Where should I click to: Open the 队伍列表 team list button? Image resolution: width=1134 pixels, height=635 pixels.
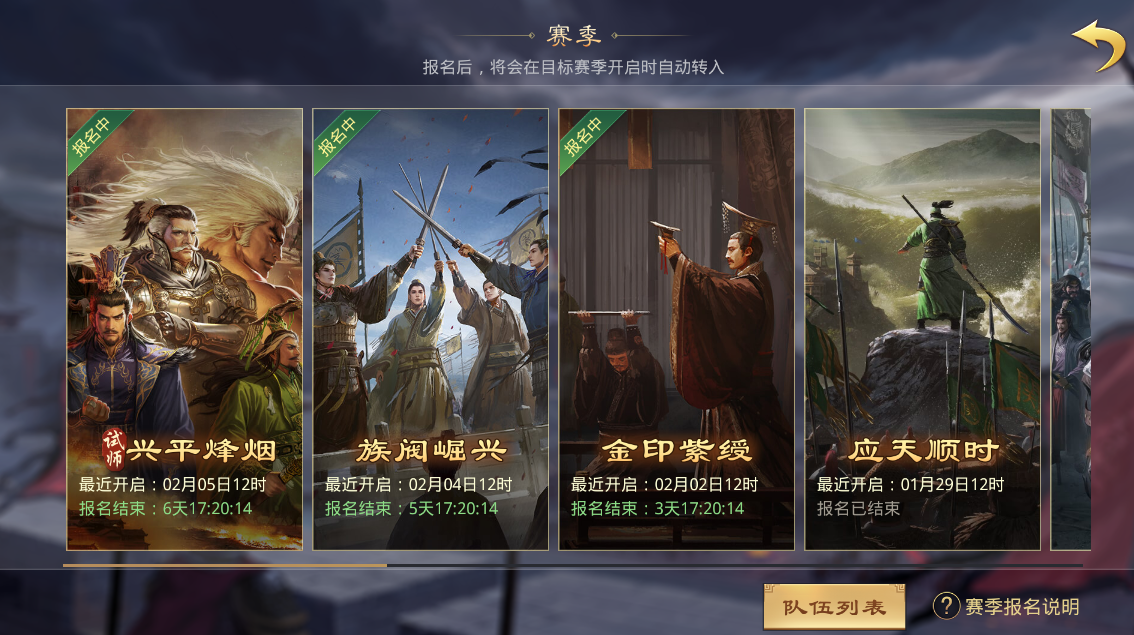pyautogui.click(x=835, y=607)
